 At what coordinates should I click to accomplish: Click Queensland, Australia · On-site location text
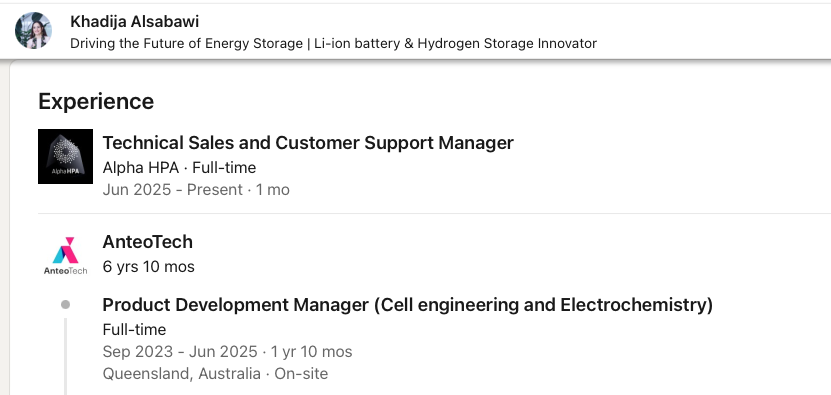[215, 374]
